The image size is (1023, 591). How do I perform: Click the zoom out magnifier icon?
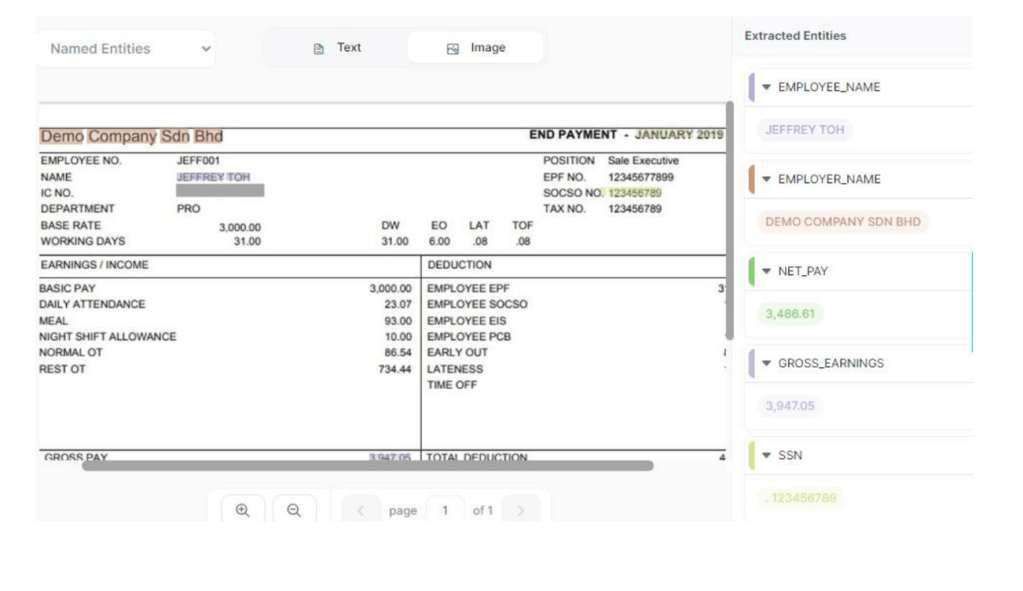coord(294,510)
